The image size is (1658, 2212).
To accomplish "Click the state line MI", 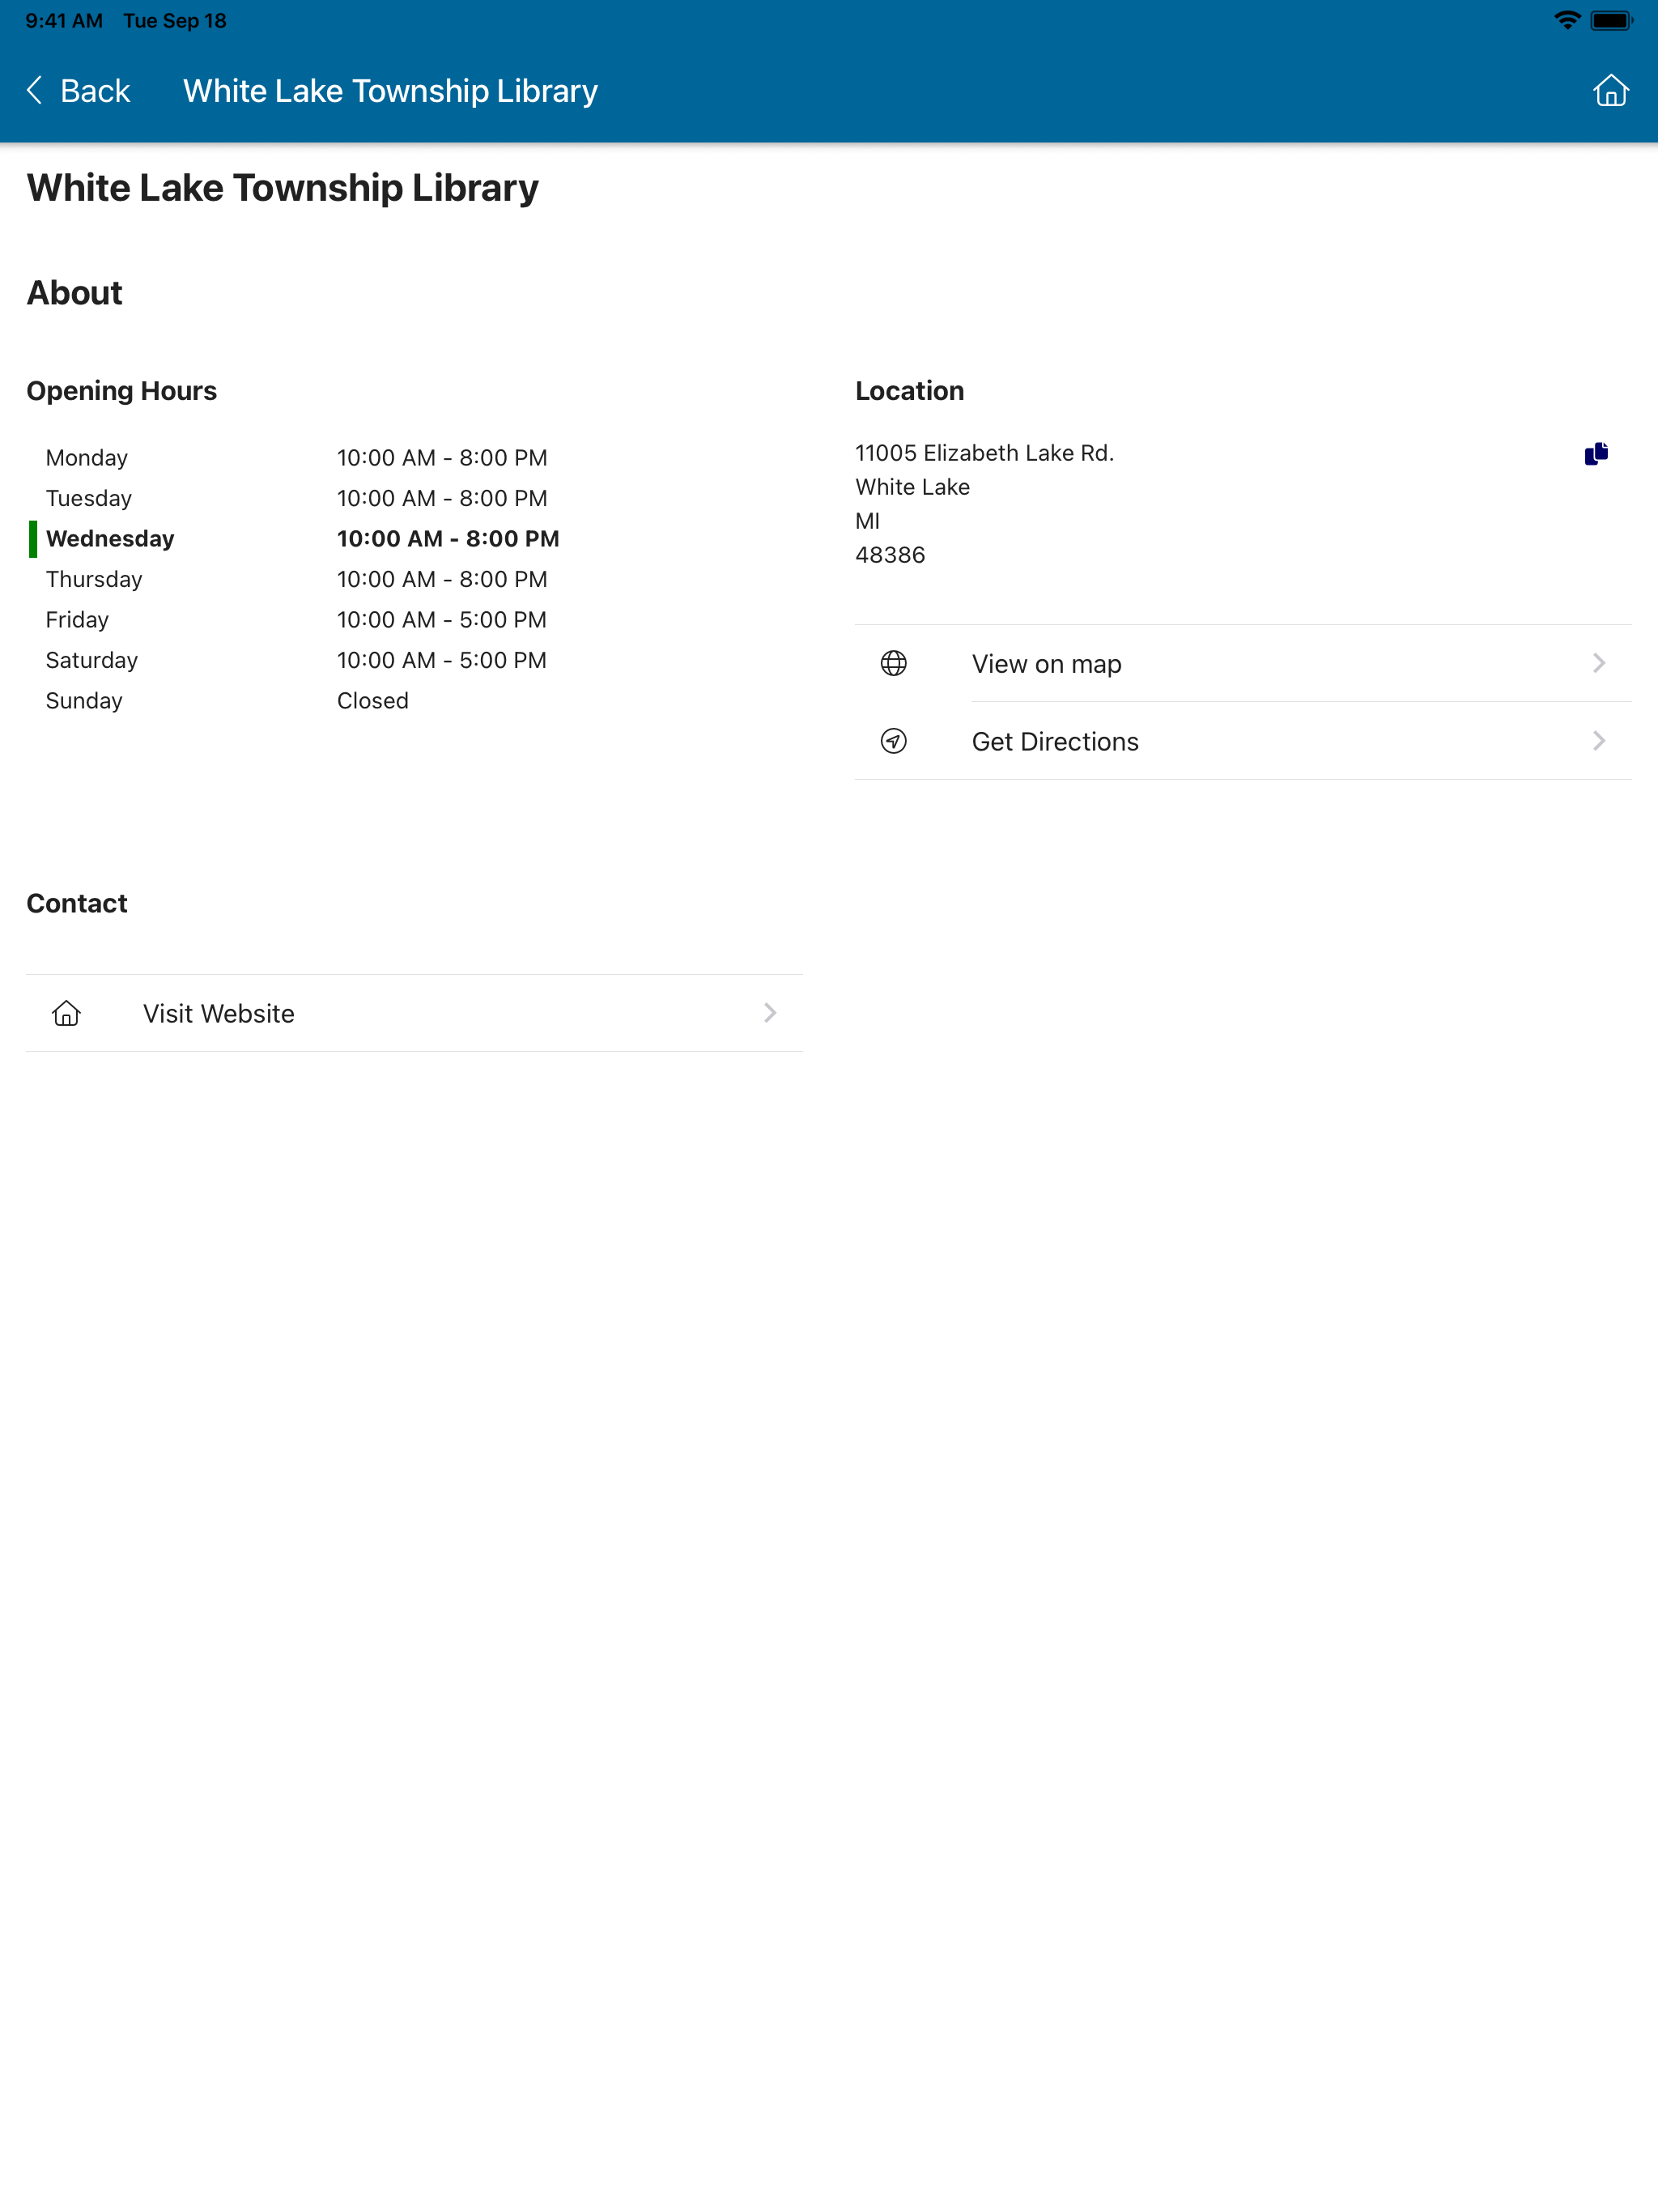I will tap(867, 521).
